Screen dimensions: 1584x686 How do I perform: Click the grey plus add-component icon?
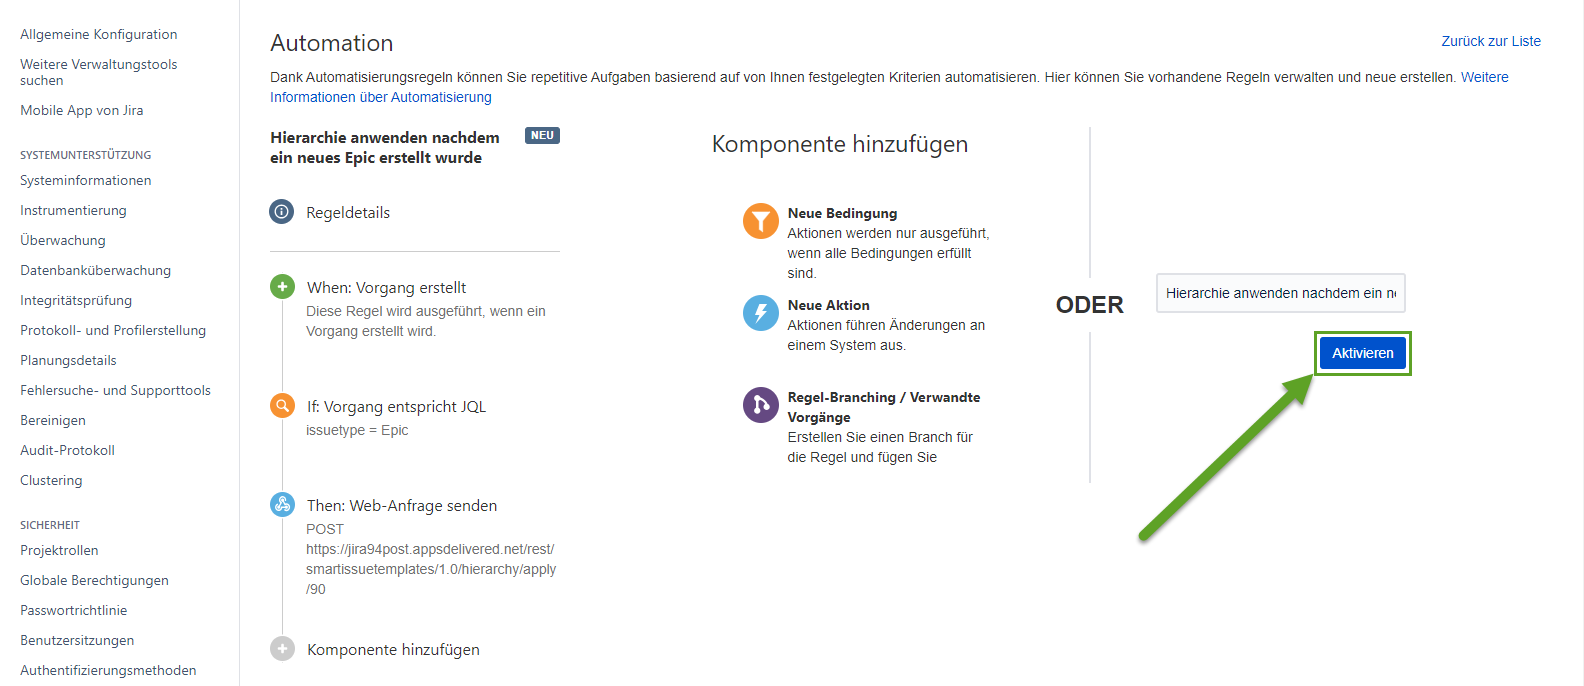pyautogui.click(x=282, y=649)
